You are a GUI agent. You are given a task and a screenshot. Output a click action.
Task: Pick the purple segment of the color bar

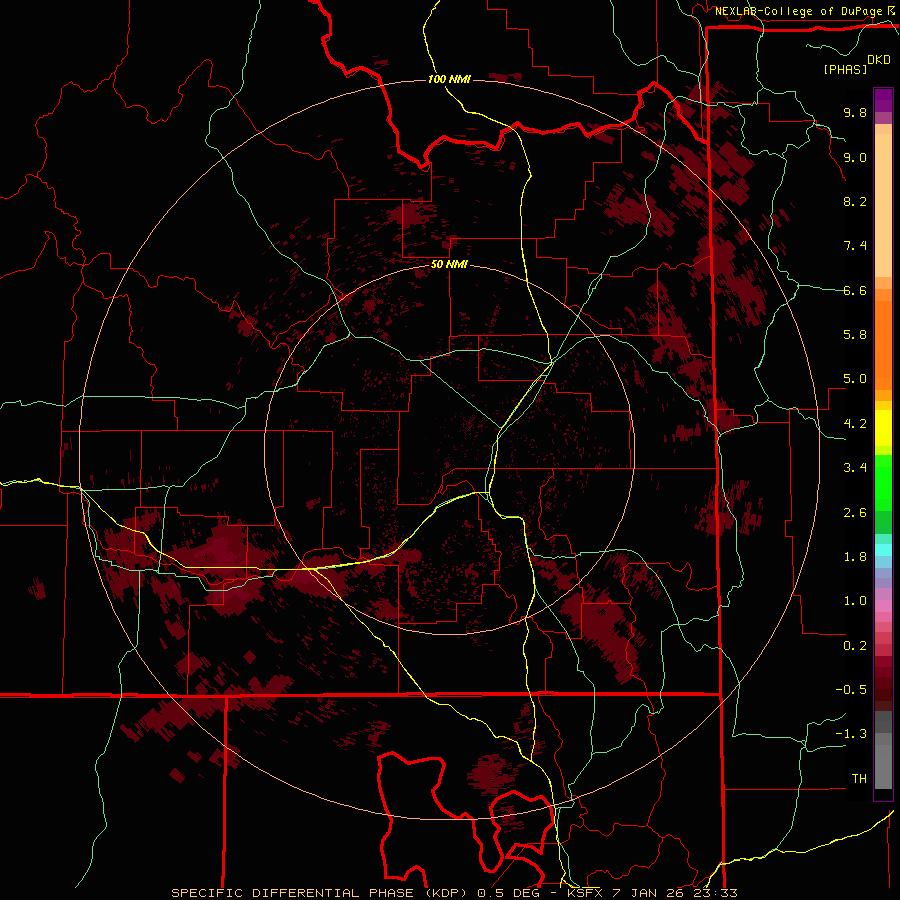883,100
